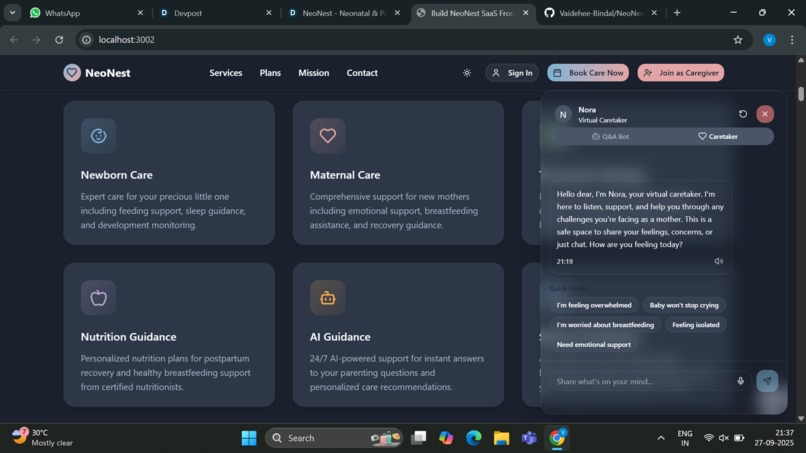Go back in browser history

14,40
